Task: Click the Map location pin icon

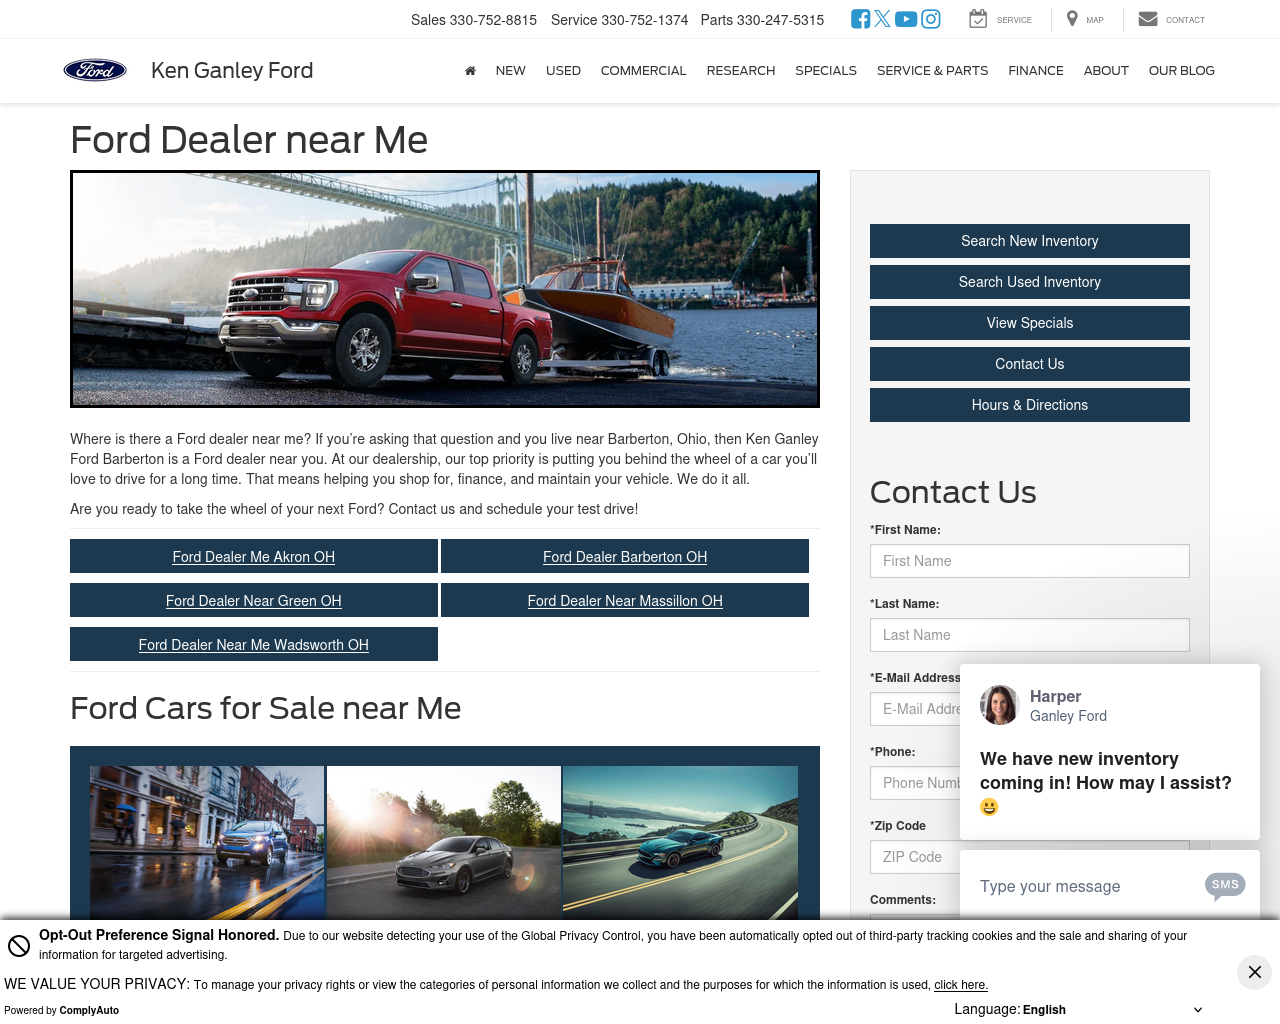Action: (x=1072, y=19)
